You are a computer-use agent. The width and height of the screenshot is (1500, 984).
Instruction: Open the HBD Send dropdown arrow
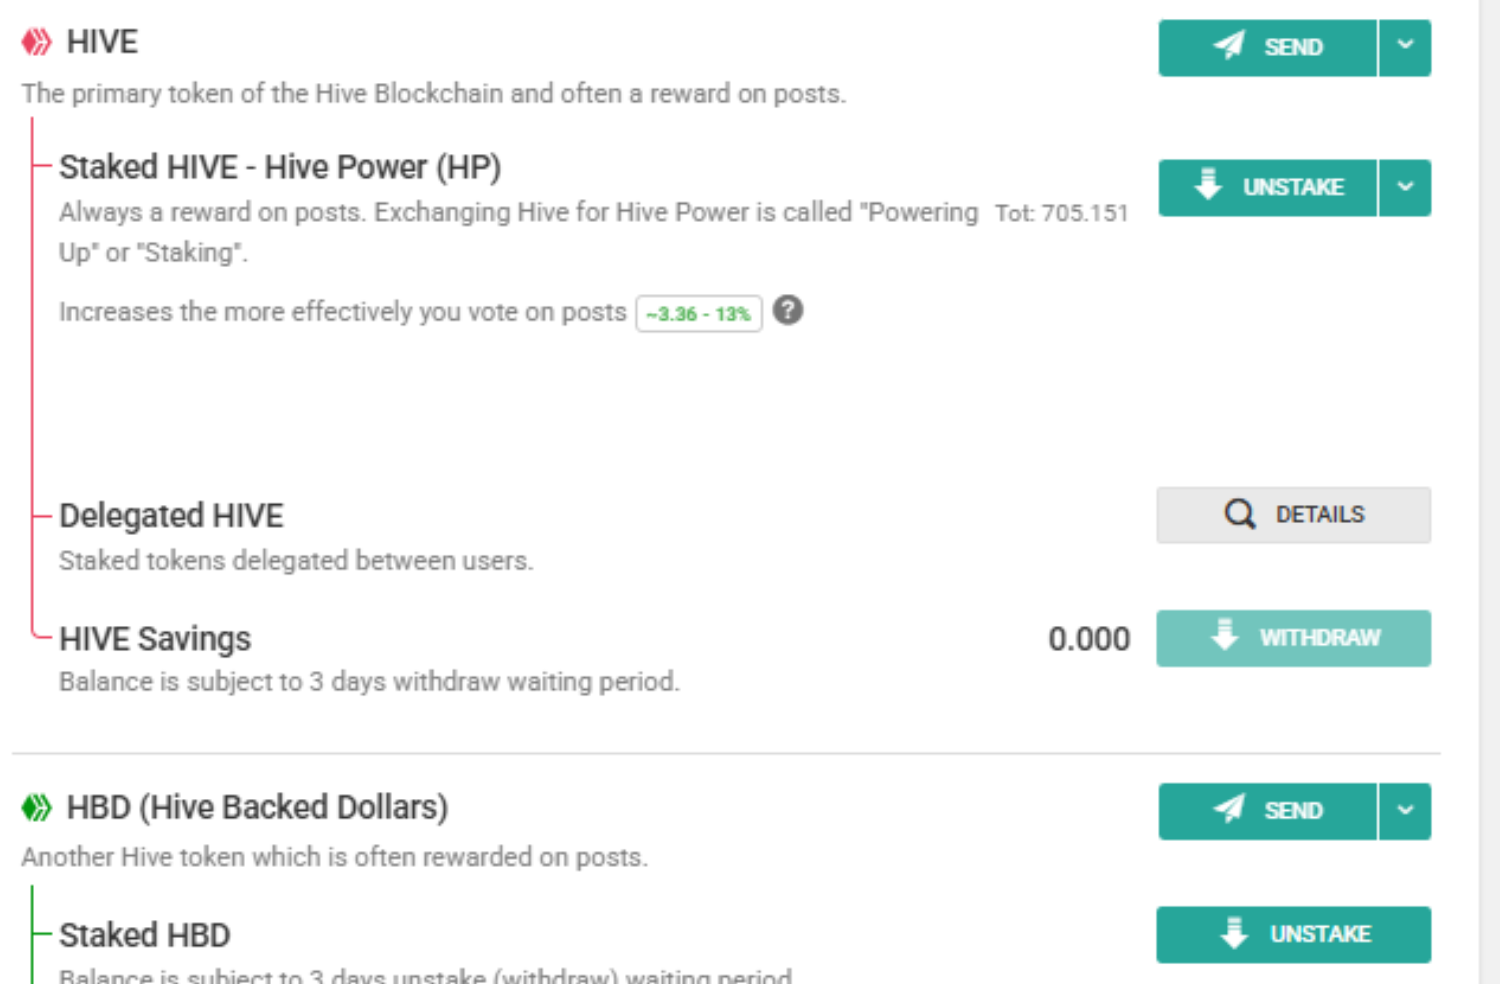[x=1405, y=810]
